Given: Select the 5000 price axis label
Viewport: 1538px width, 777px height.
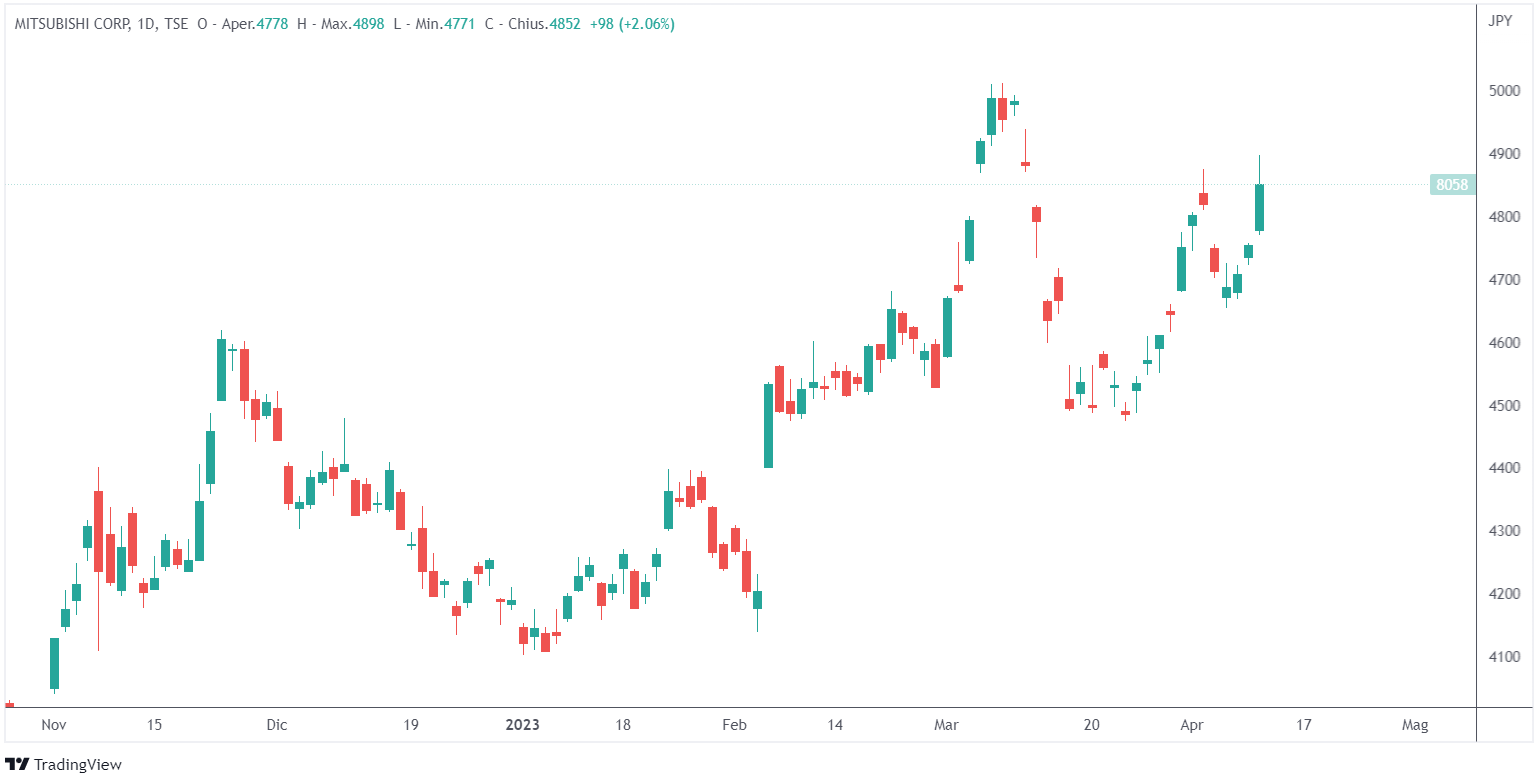Looking at the screenshot, I should coord(1504,91).
